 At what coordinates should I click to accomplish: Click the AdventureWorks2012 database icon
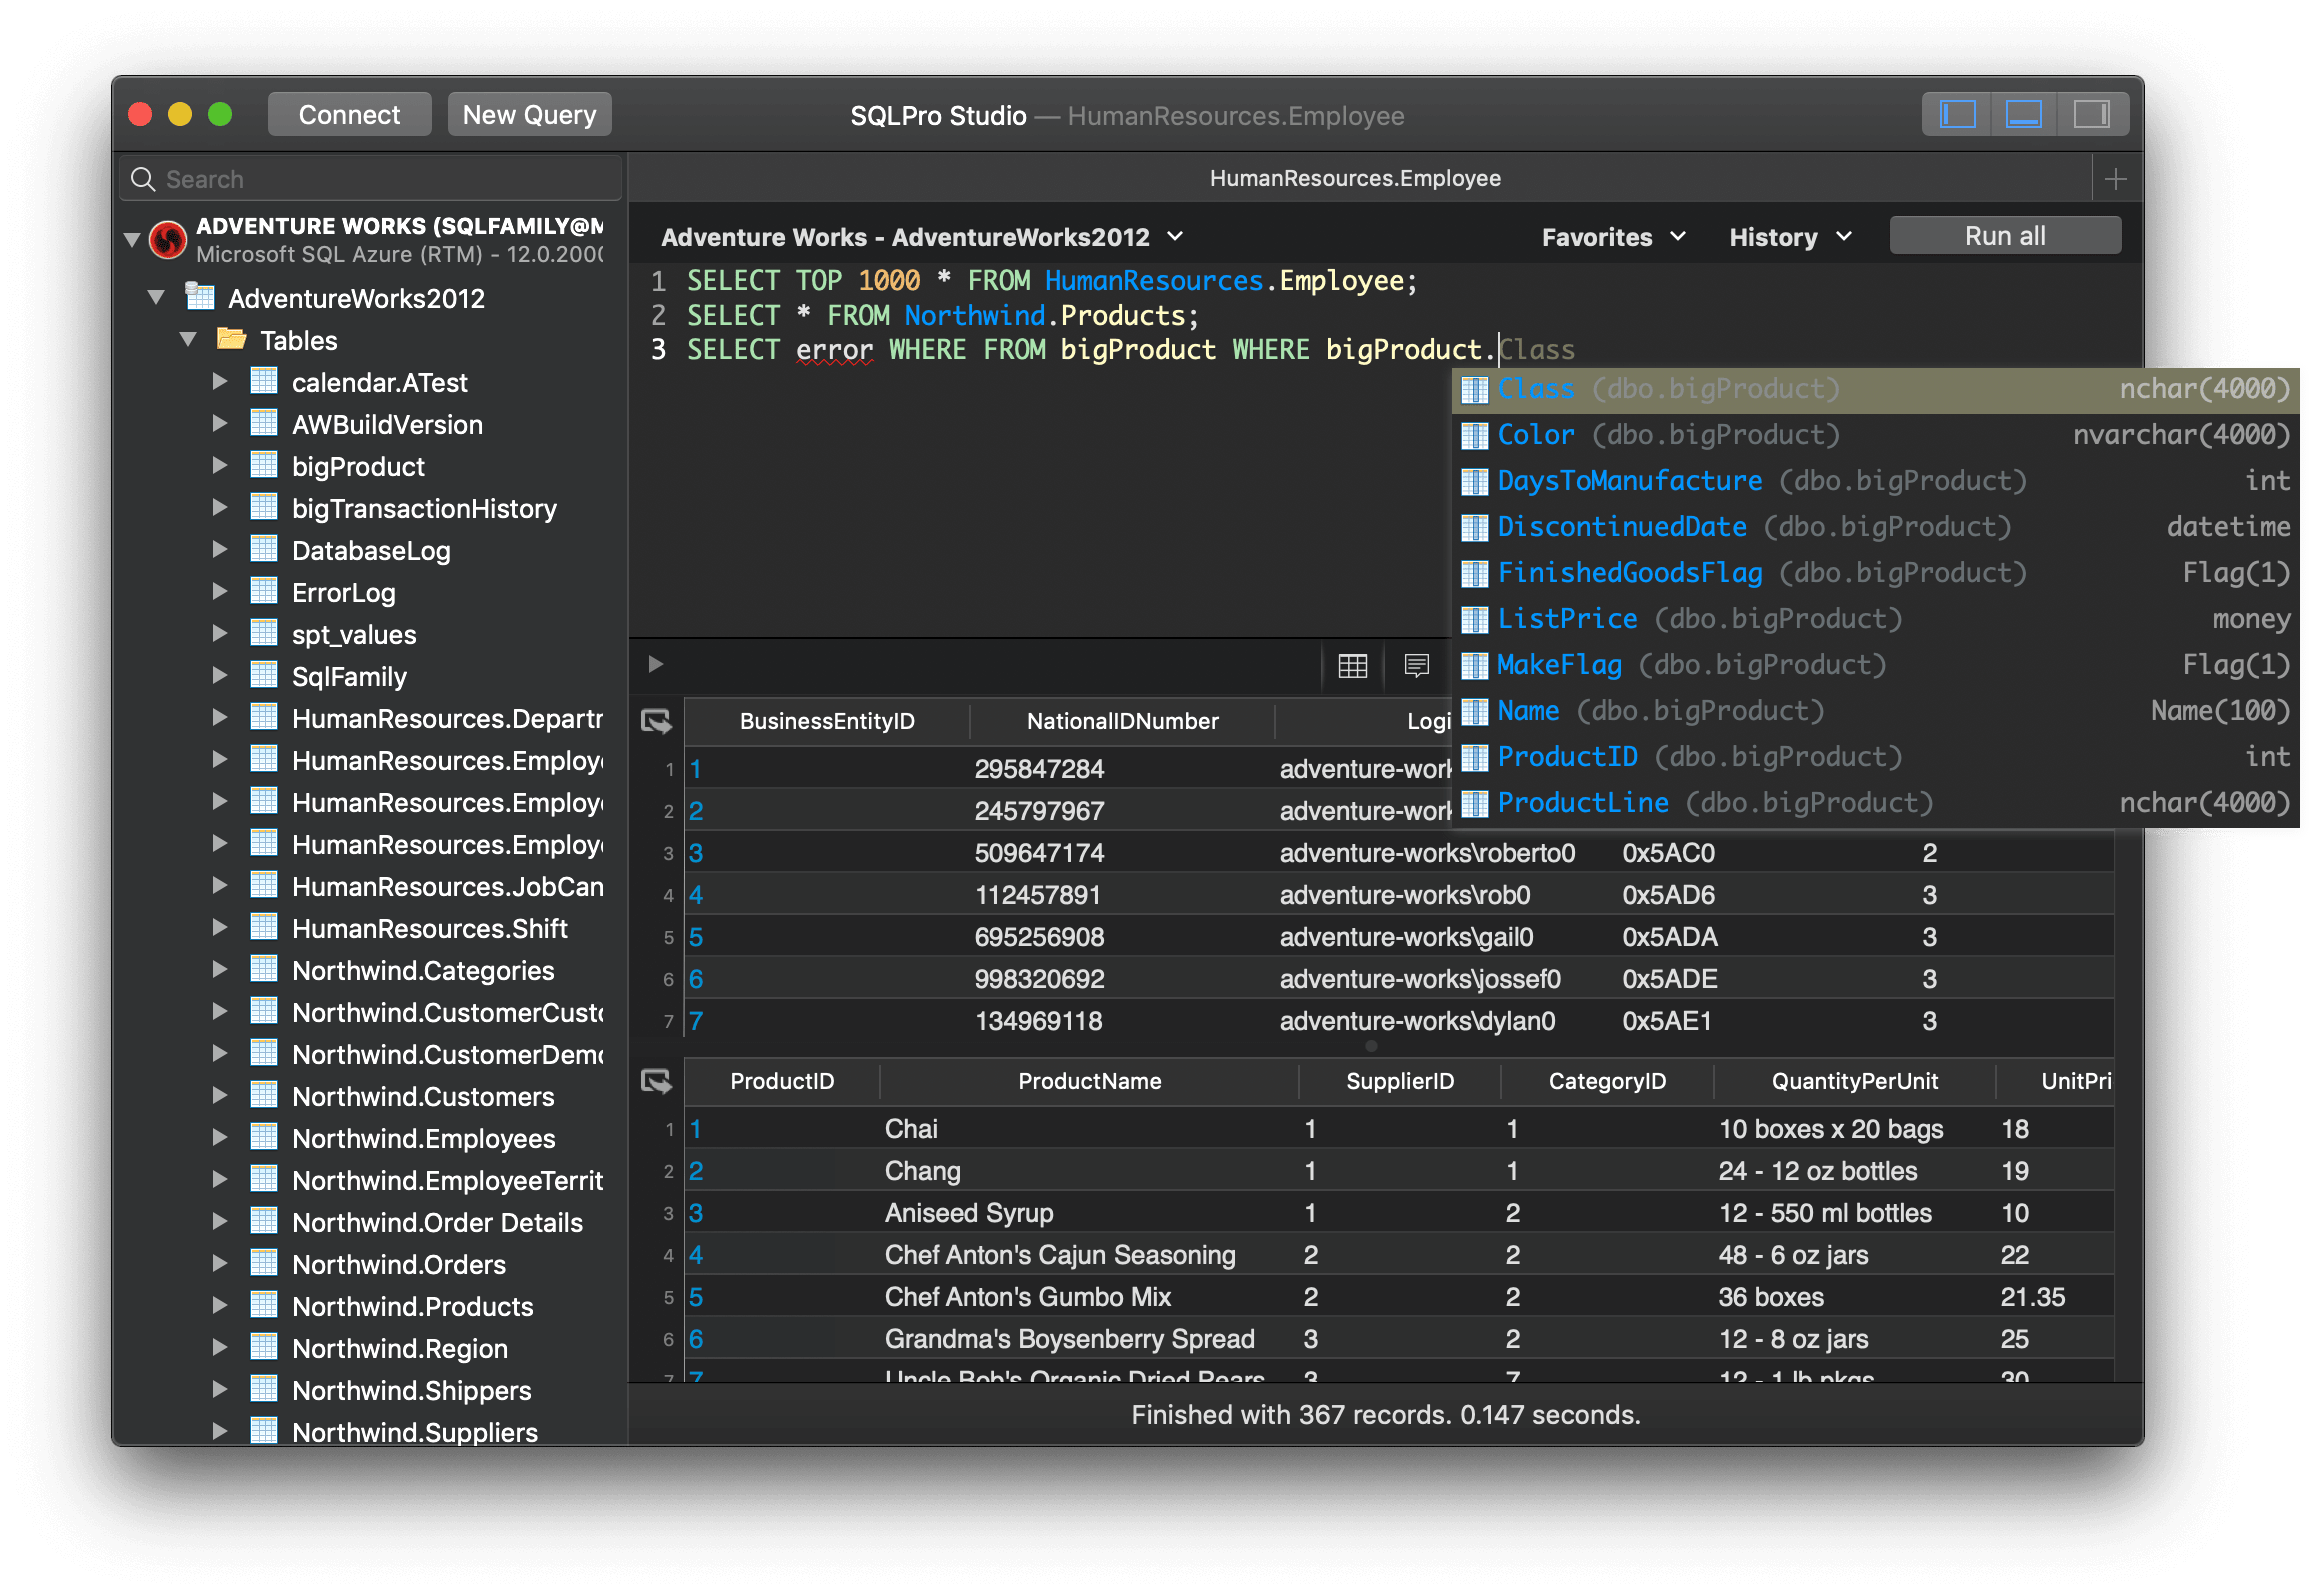point(200,297)
